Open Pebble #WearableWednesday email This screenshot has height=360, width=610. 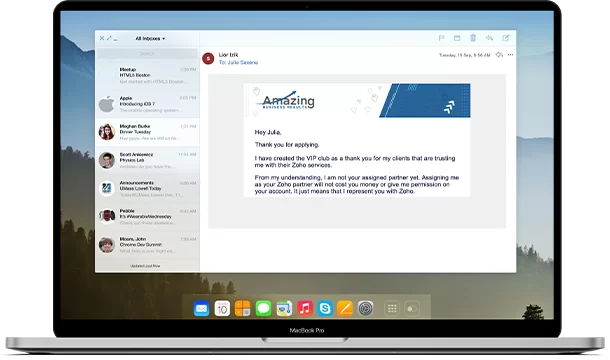(147, 216)
